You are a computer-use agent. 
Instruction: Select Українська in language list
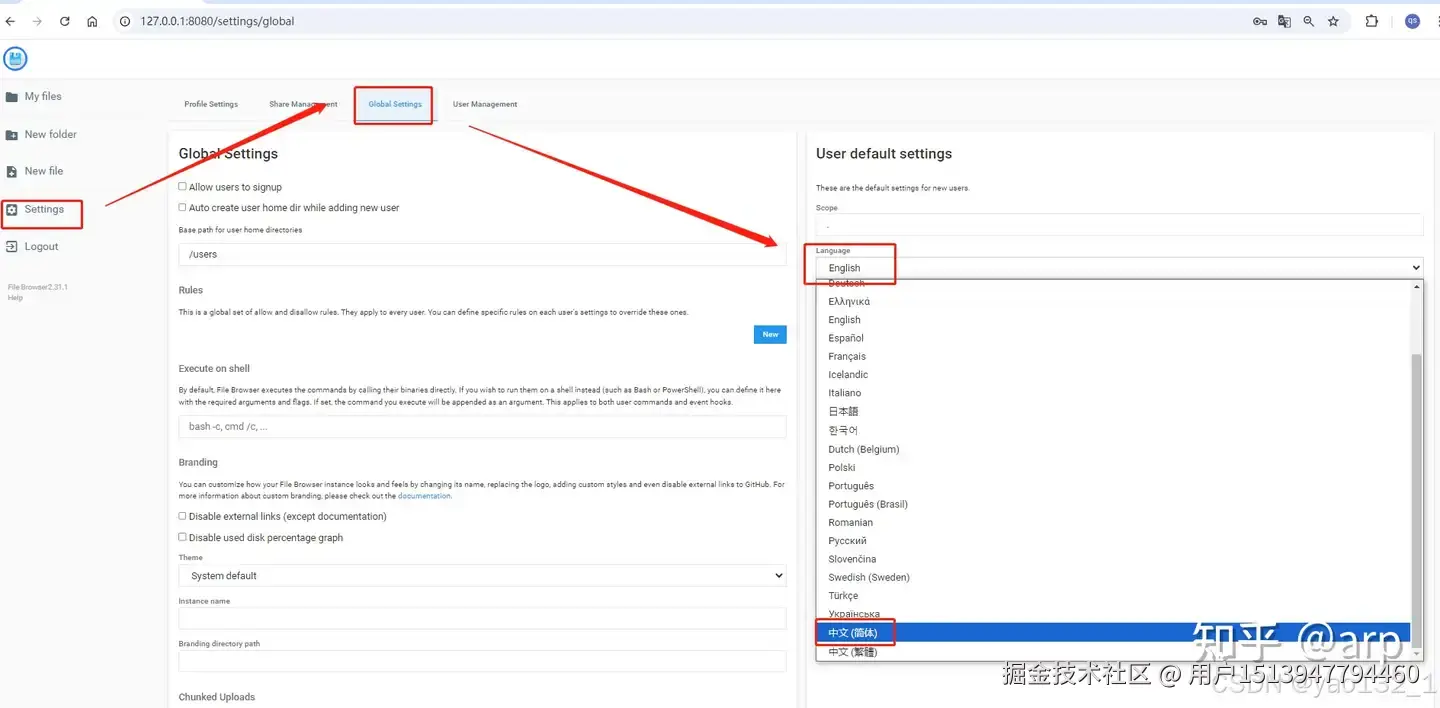click(1113, 614)
